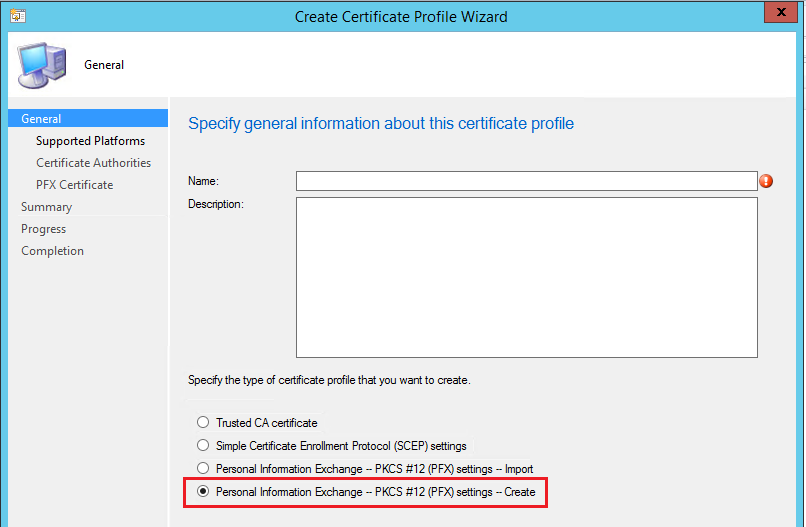Click the red error icon beside Name
The width and height of the screenshot is (806, 527).
(767, 181)
